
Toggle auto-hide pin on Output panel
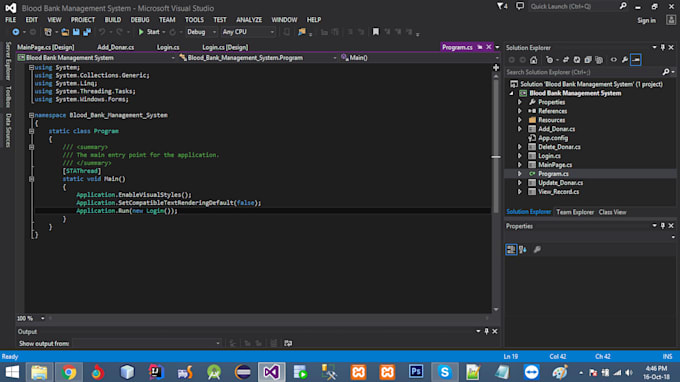click(487, 331)
